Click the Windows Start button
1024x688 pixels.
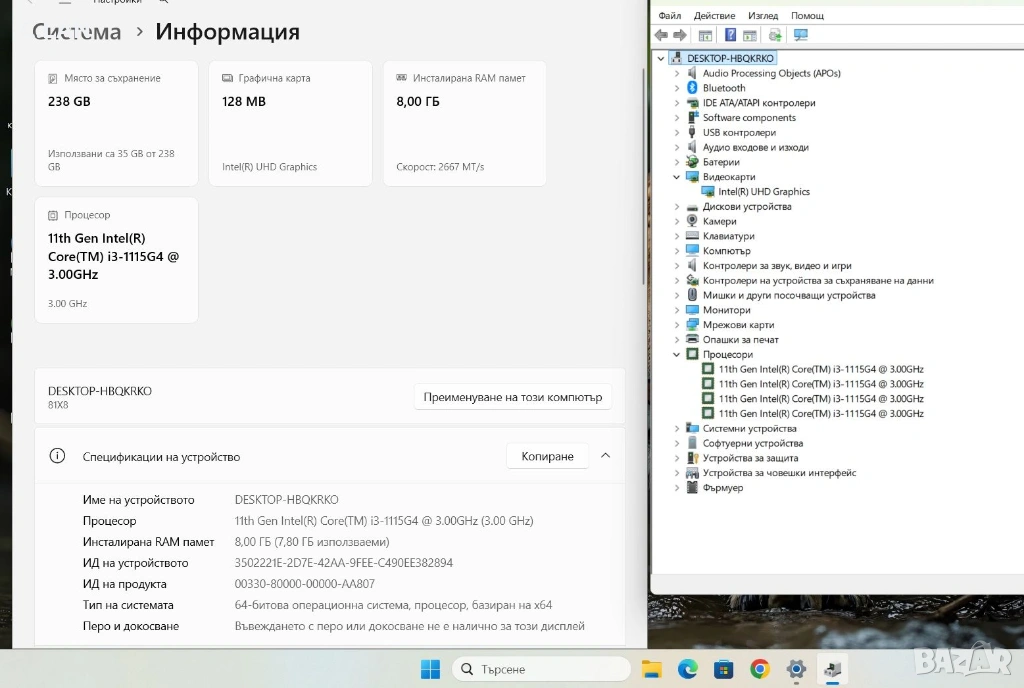click(430, 669)
